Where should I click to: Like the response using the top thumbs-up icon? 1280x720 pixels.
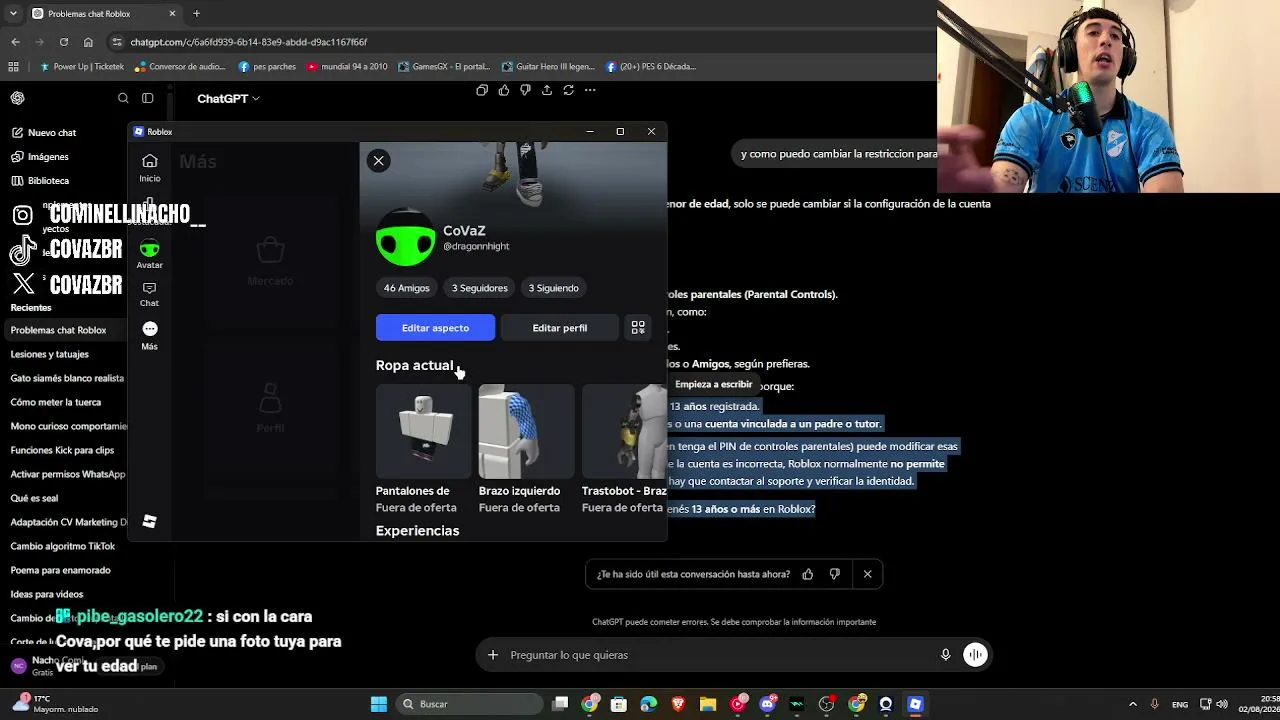503,90
